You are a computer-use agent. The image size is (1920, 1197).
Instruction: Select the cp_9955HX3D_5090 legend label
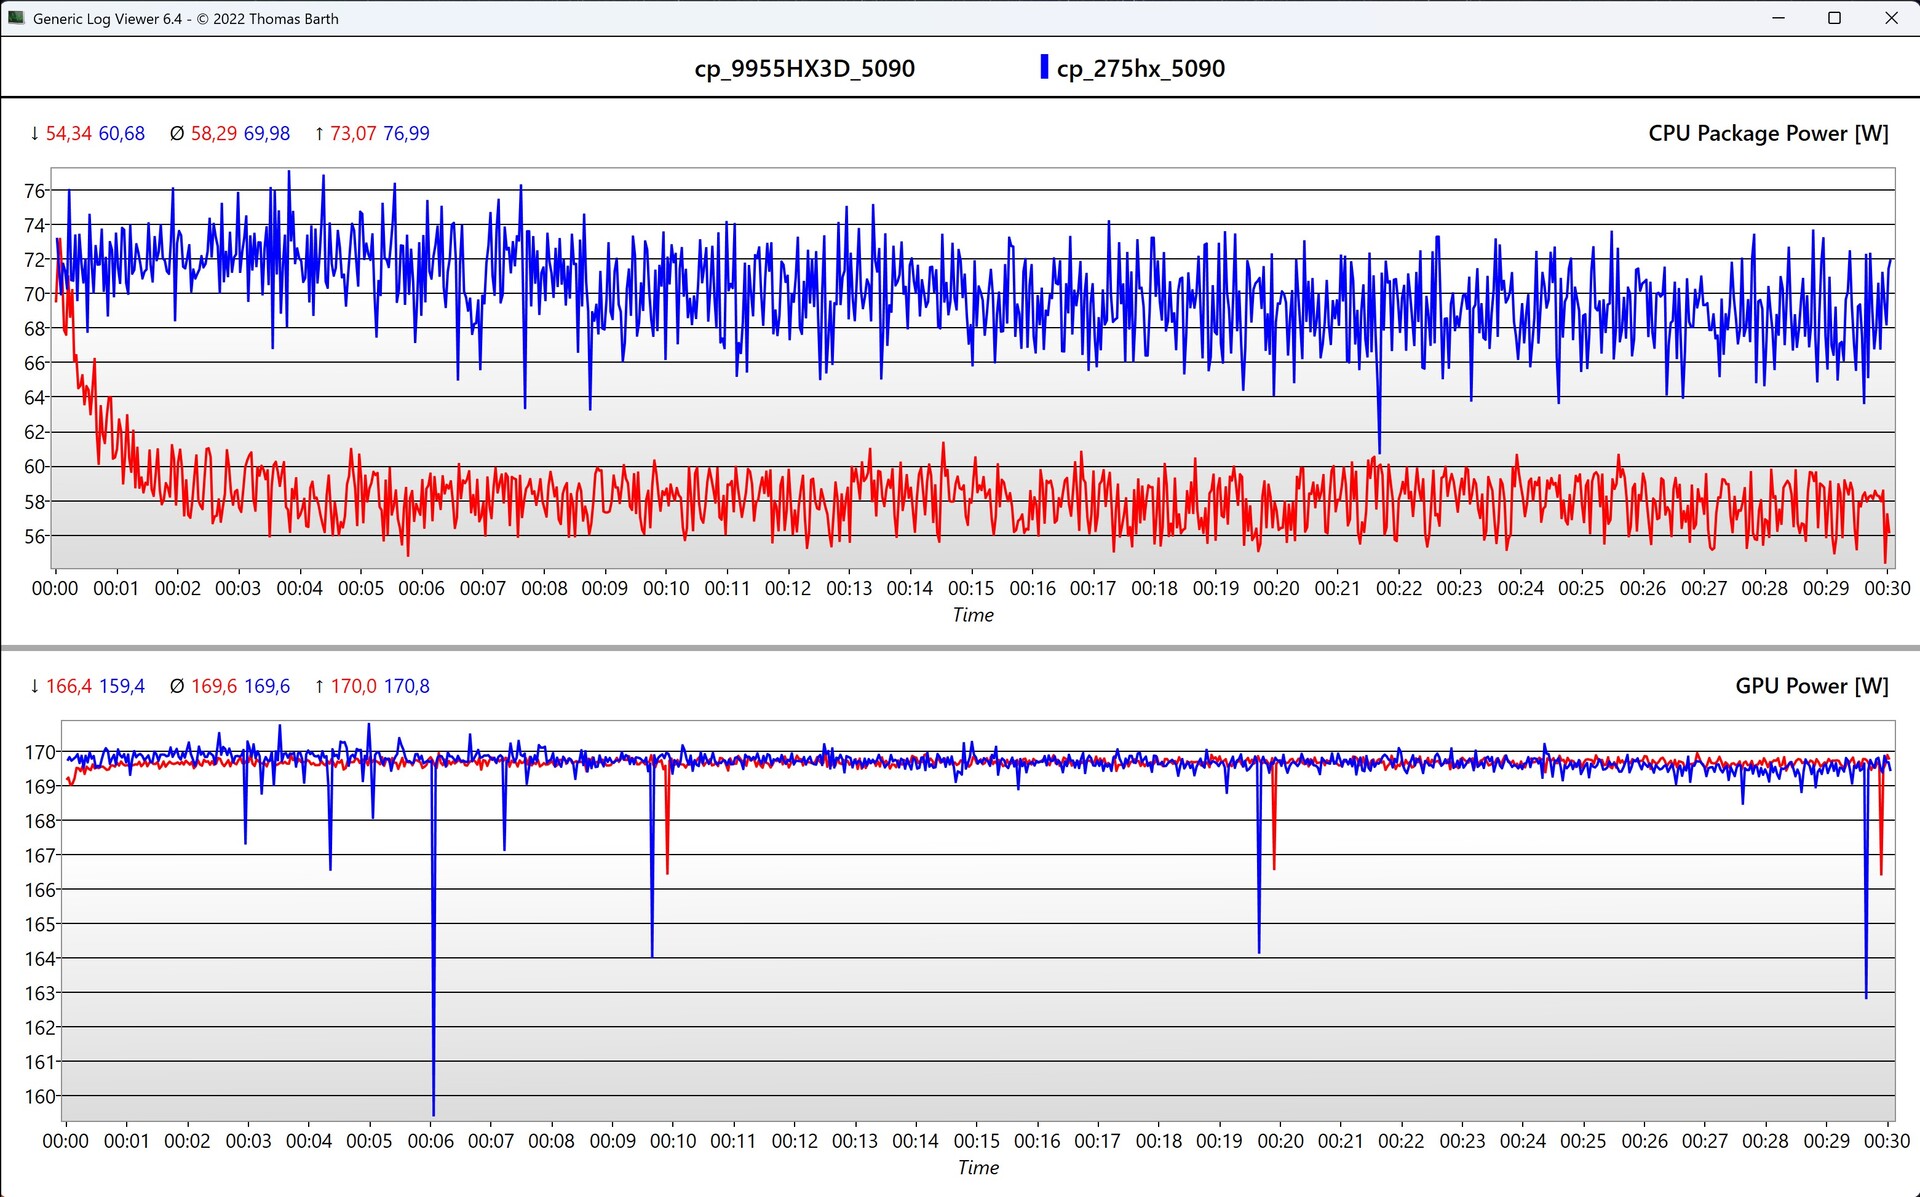804,68
